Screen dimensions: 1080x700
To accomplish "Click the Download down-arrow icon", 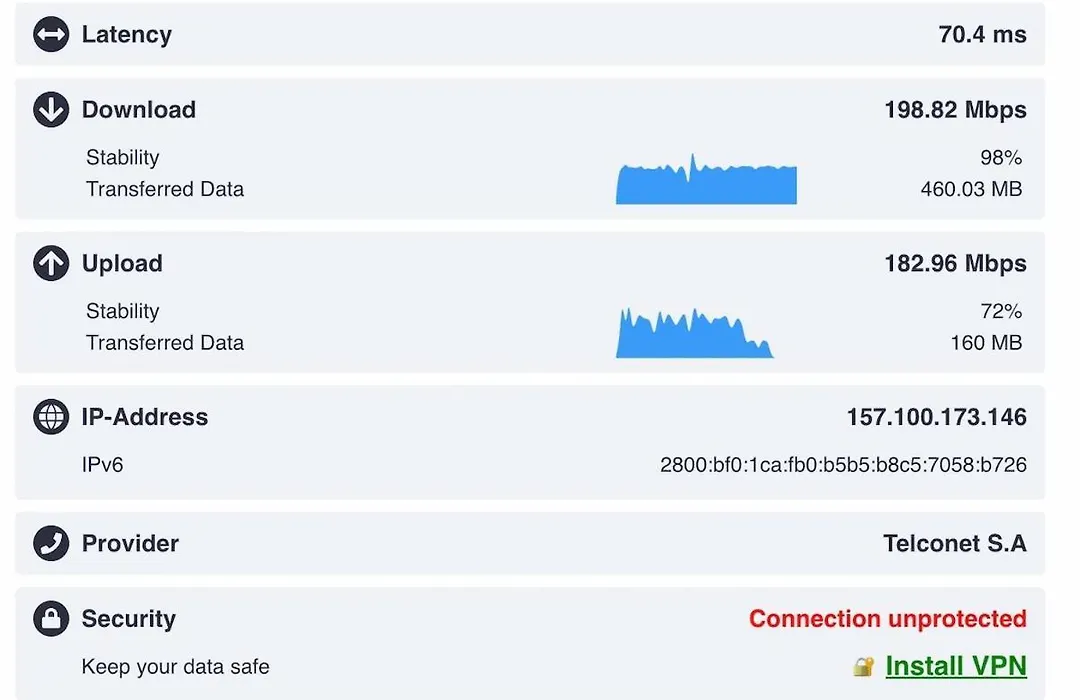I will point(51,110).
